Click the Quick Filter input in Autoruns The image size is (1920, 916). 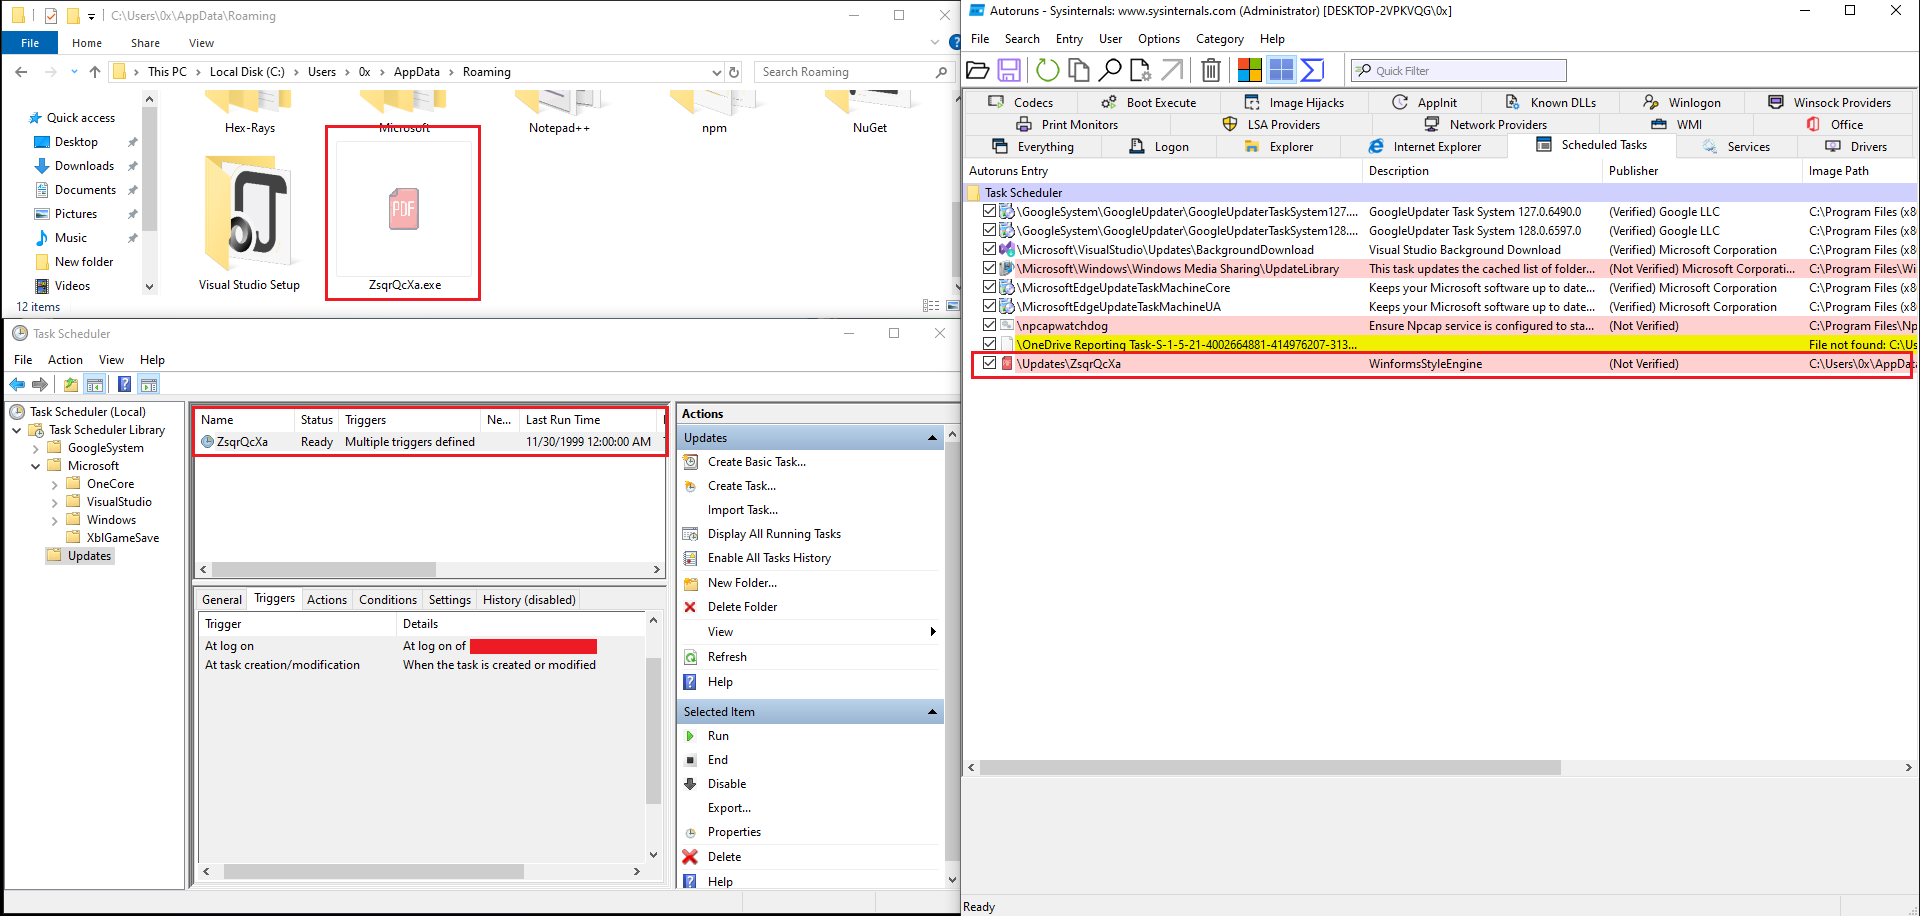coord(1459,70)
